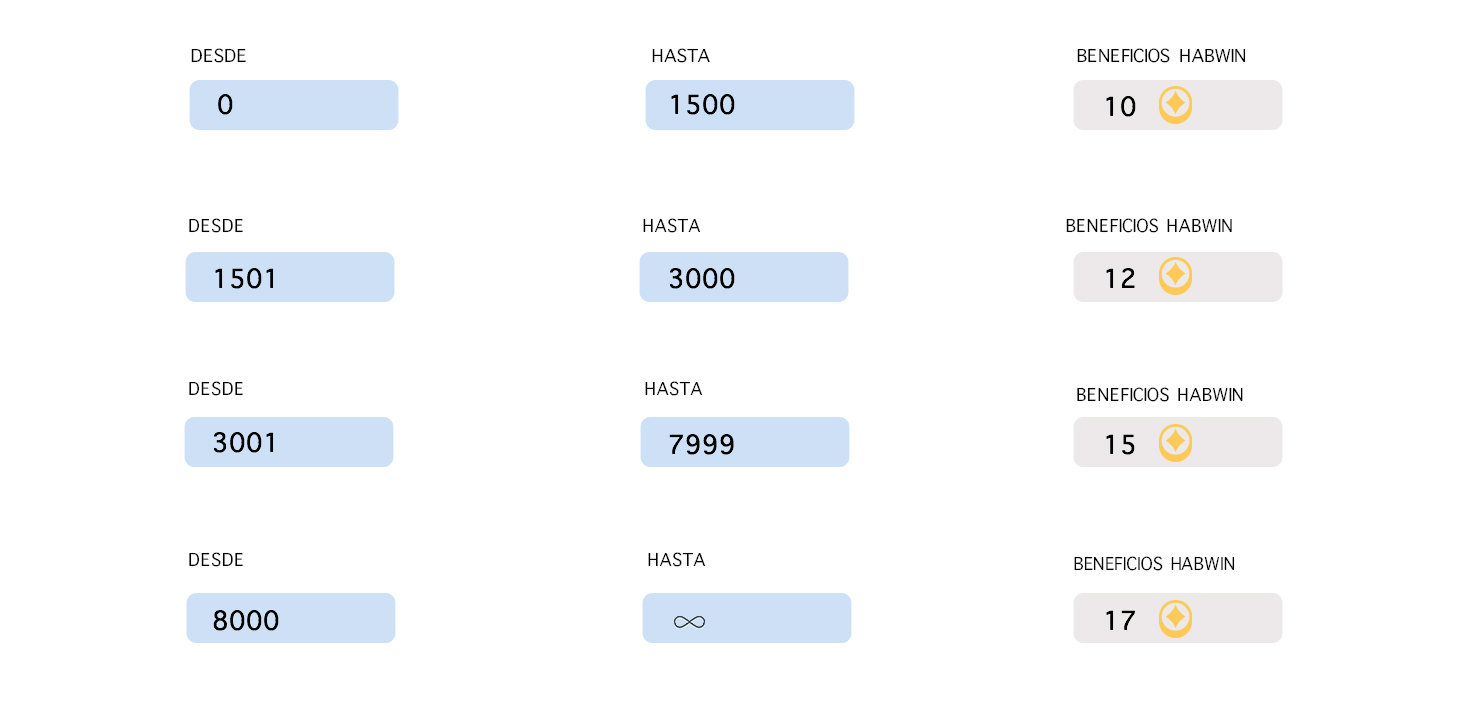The width and height of the screenshot is (1458, 711).
Task: Focus the HASTA field with value 3000
Action: [744, 277]
